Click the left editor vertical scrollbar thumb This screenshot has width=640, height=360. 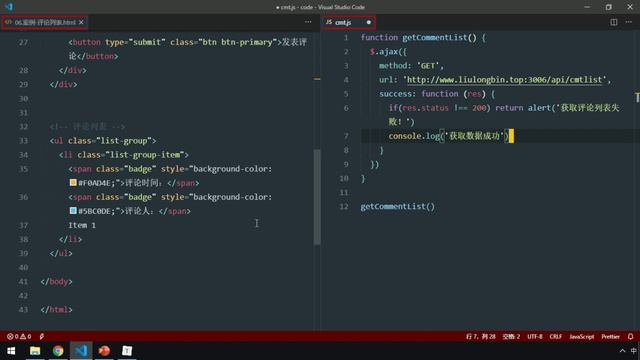point(317,197)
